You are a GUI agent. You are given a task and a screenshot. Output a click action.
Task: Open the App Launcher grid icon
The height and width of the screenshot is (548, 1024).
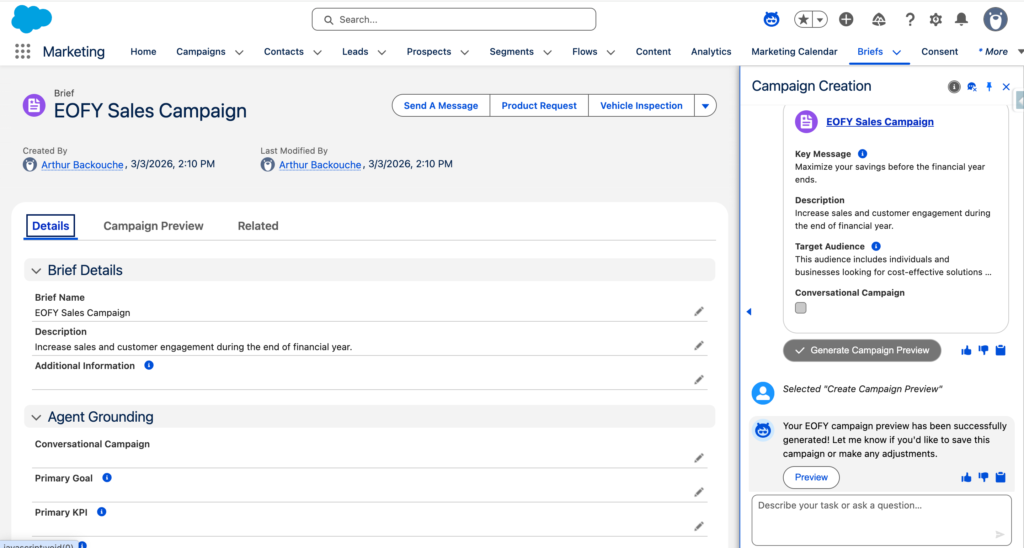click(x=22, y=52)
